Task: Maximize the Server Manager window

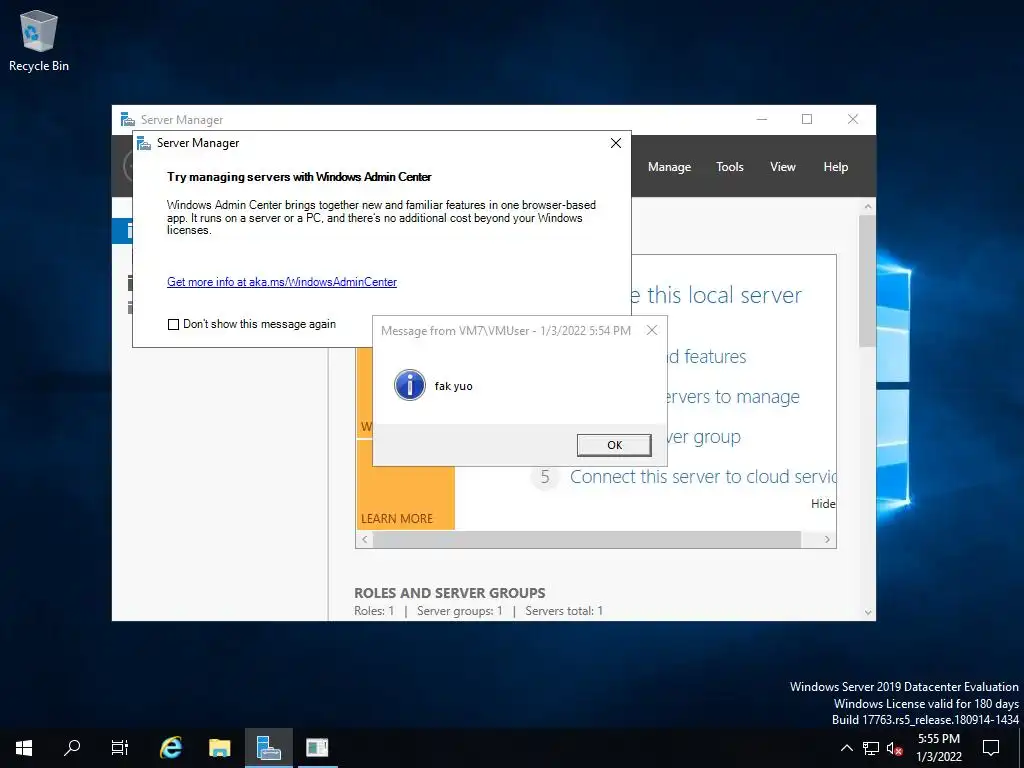Action: (x=807, y=119)
